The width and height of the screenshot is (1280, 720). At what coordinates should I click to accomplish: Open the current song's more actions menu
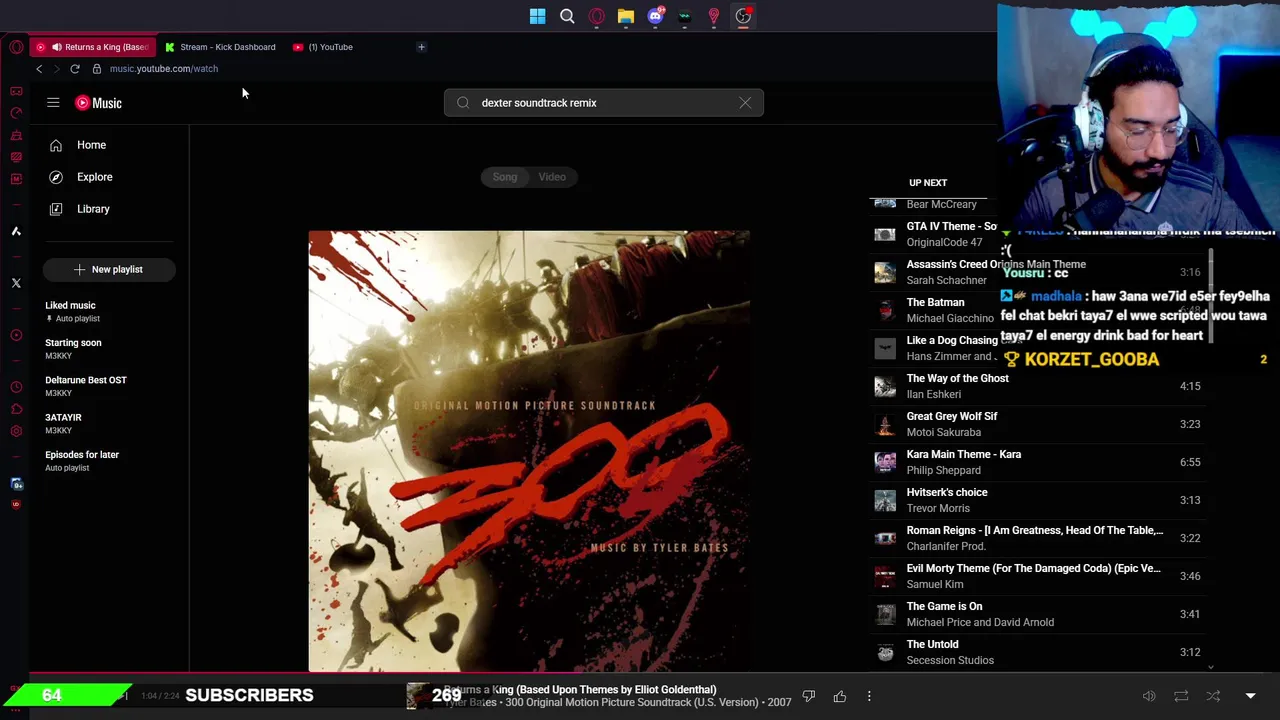869,696
